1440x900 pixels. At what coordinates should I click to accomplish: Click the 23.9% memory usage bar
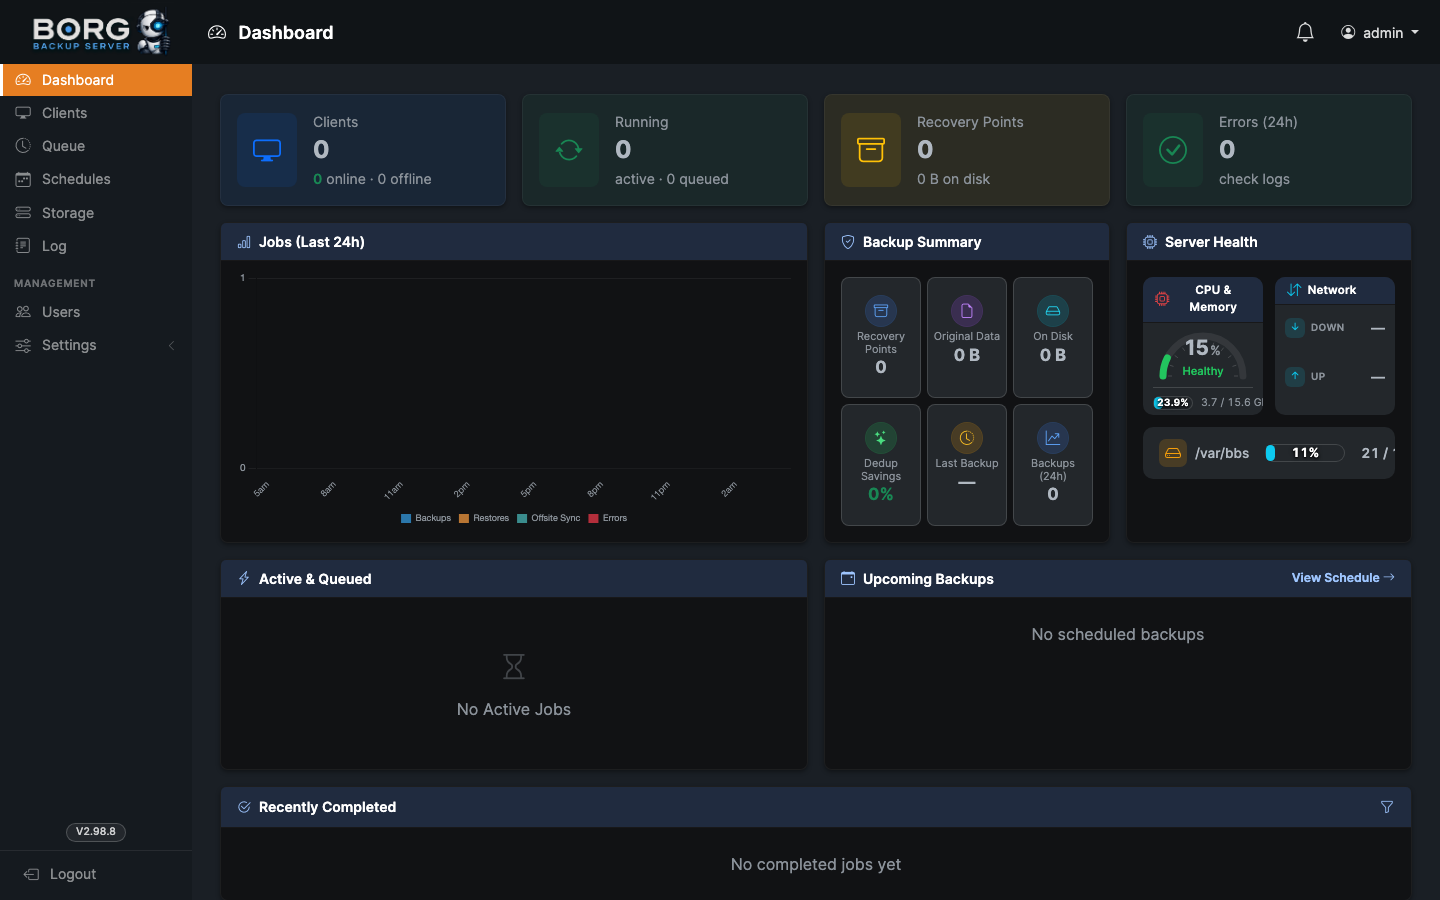tap(1173, 403)
